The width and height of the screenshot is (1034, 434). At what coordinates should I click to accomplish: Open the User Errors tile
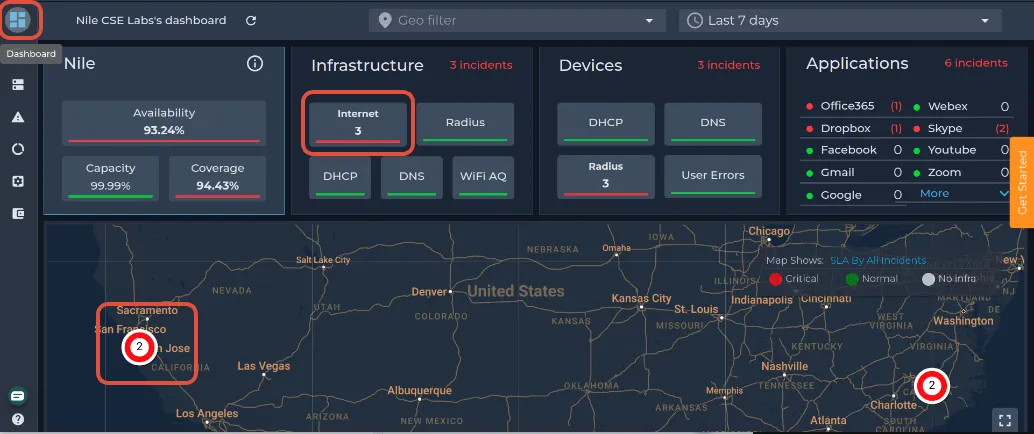coord(713,176)
